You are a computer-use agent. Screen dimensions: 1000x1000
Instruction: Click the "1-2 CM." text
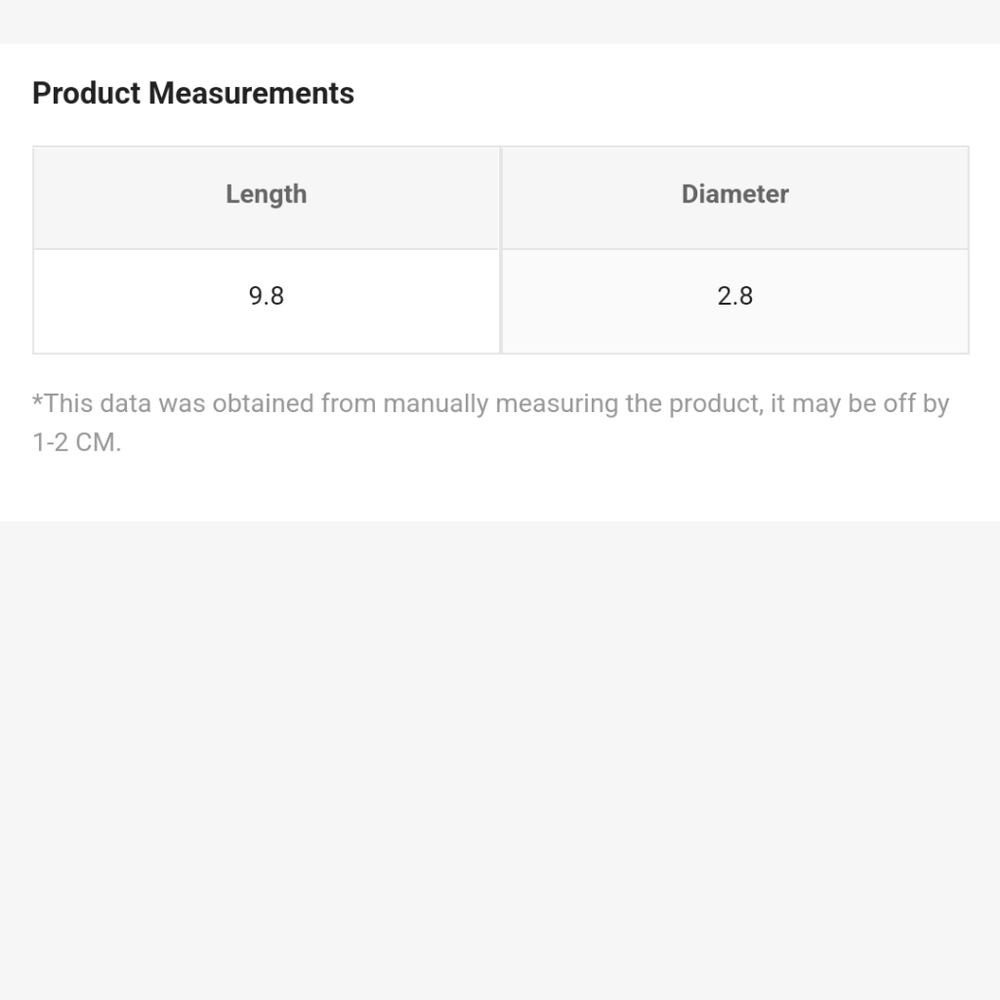coord(77,442)
